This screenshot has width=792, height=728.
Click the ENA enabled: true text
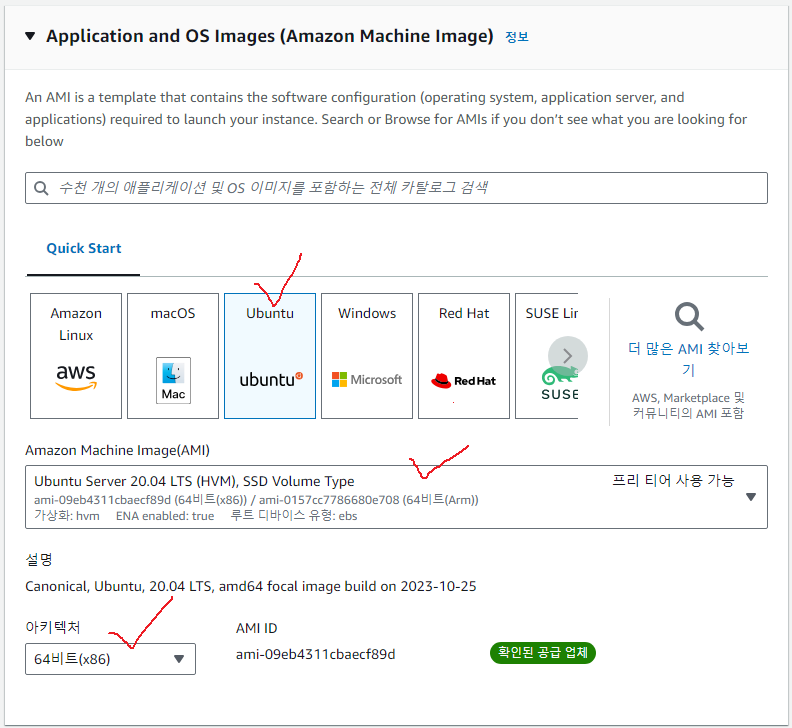pos(165,516)
